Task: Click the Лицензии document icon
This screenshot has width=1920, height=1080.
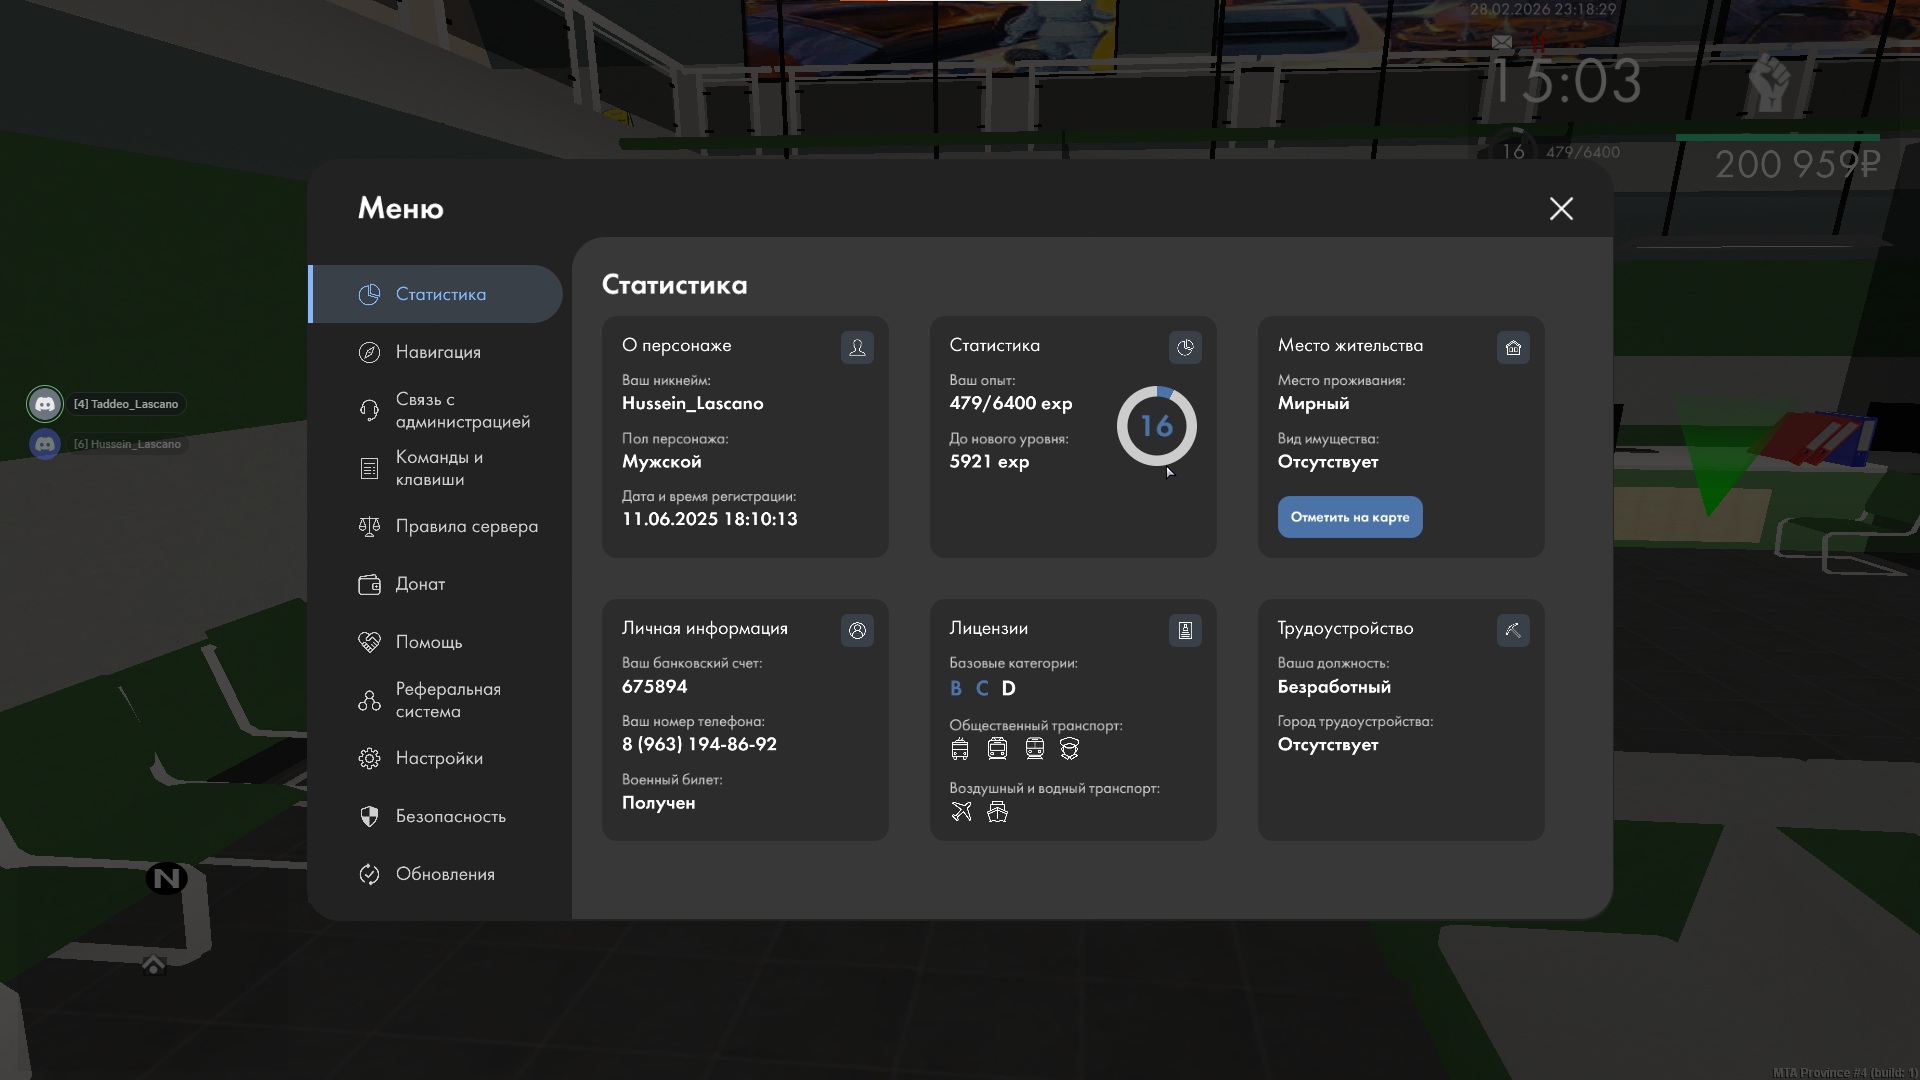Action: click(x=1185, y=630)
